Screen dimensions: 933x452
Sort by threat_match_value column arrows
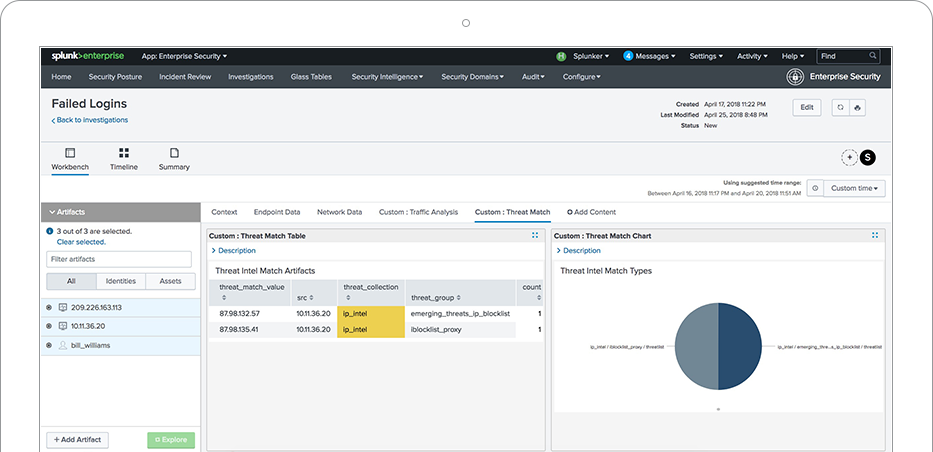pos(224,297)
